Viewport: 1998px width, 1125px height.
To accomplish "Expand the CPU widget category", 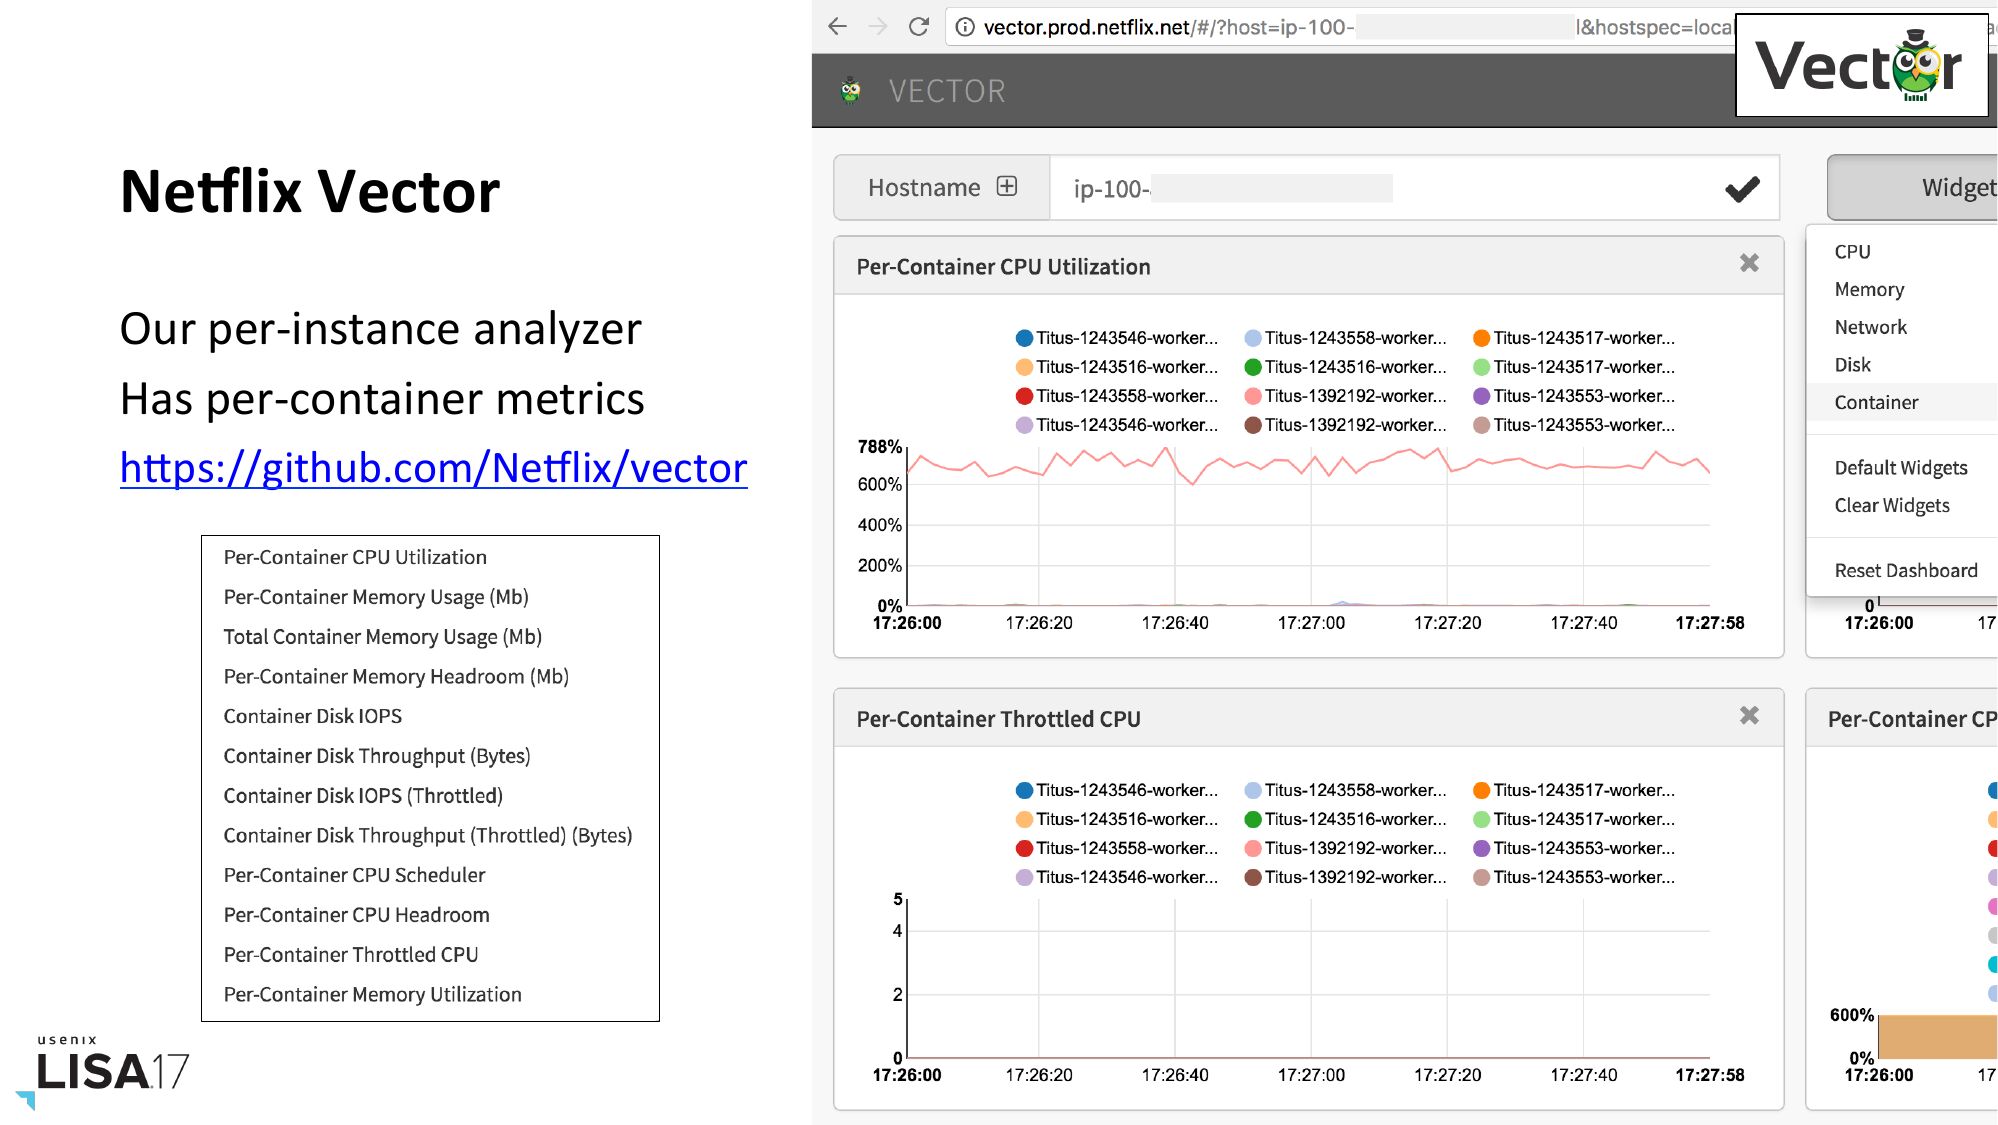I will coord(1852,252).
